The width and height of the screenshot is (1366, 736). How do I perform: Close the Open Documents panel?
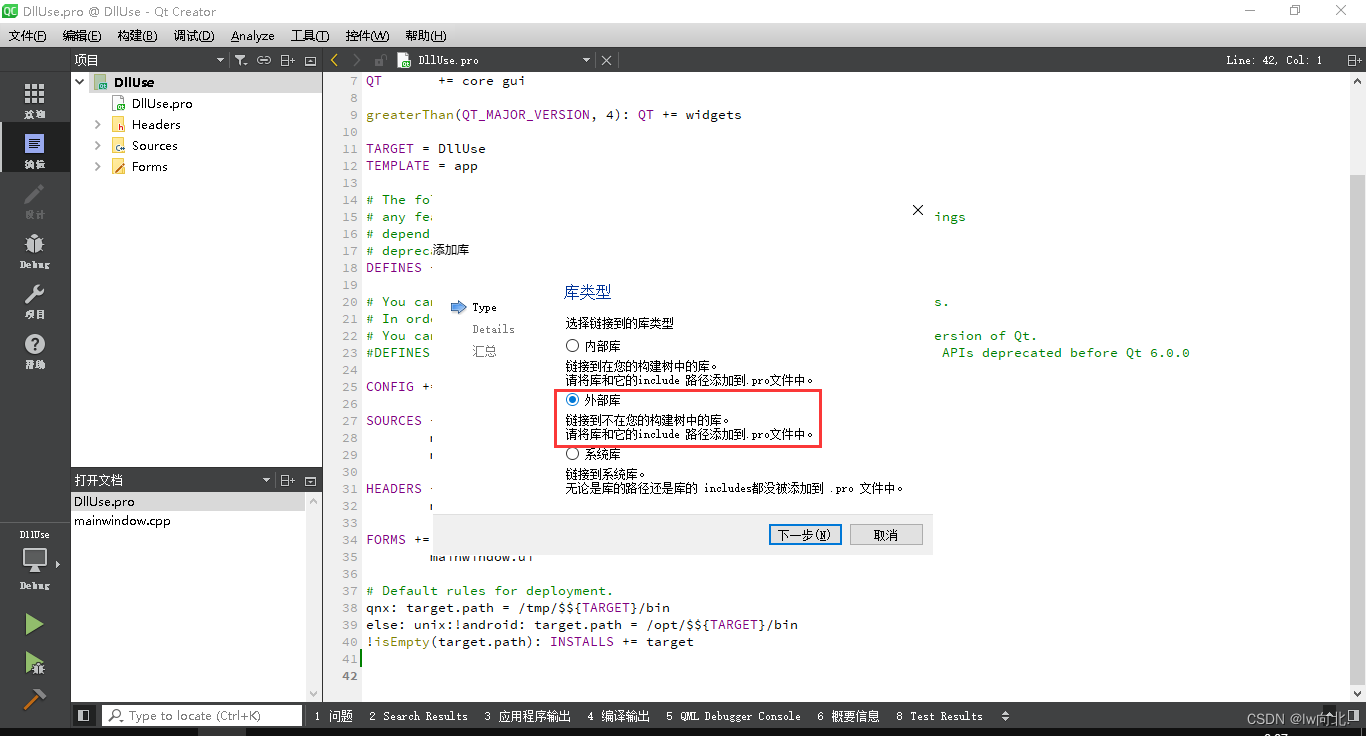pyautogui.click(x=310, y=480)
